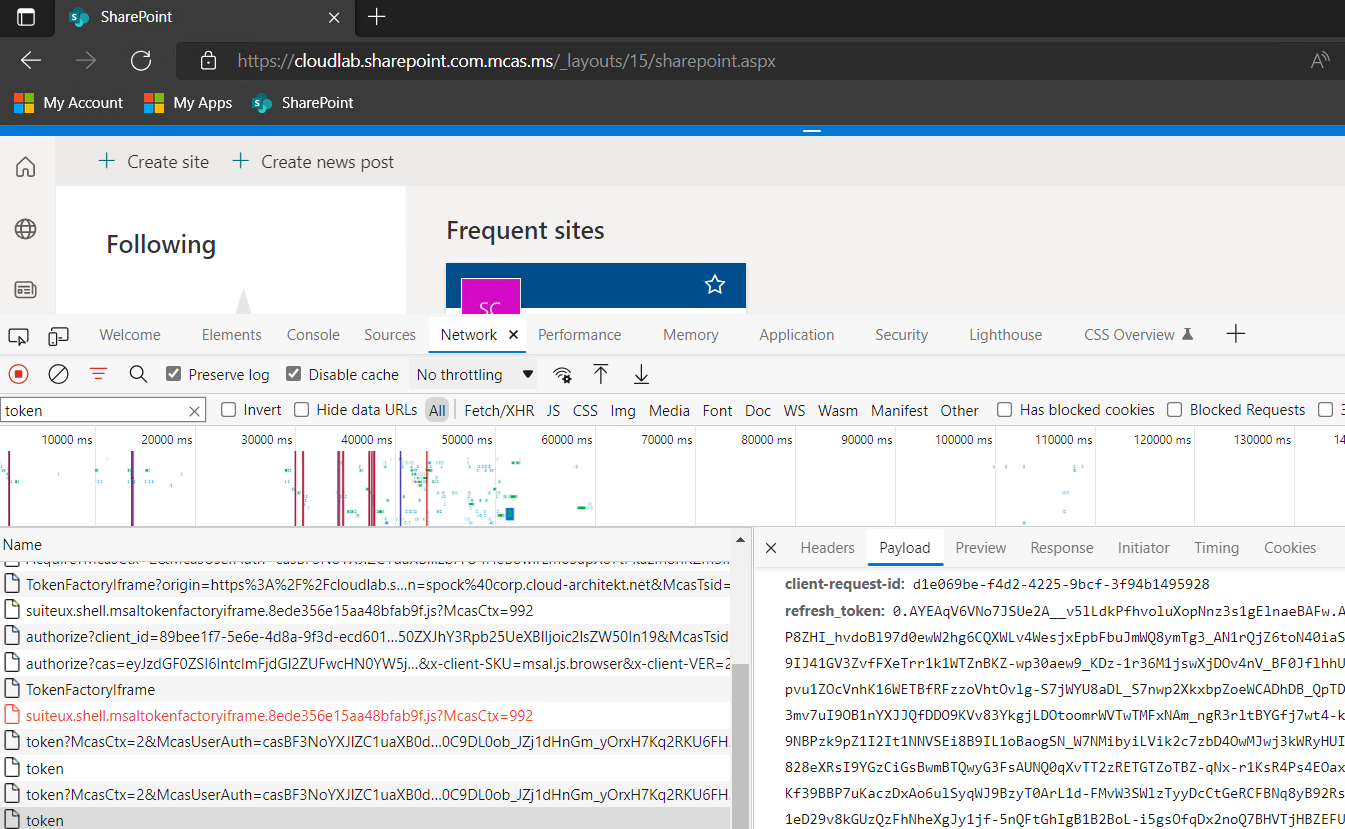
Task: Stop recording network log
Action: (18, 374)
